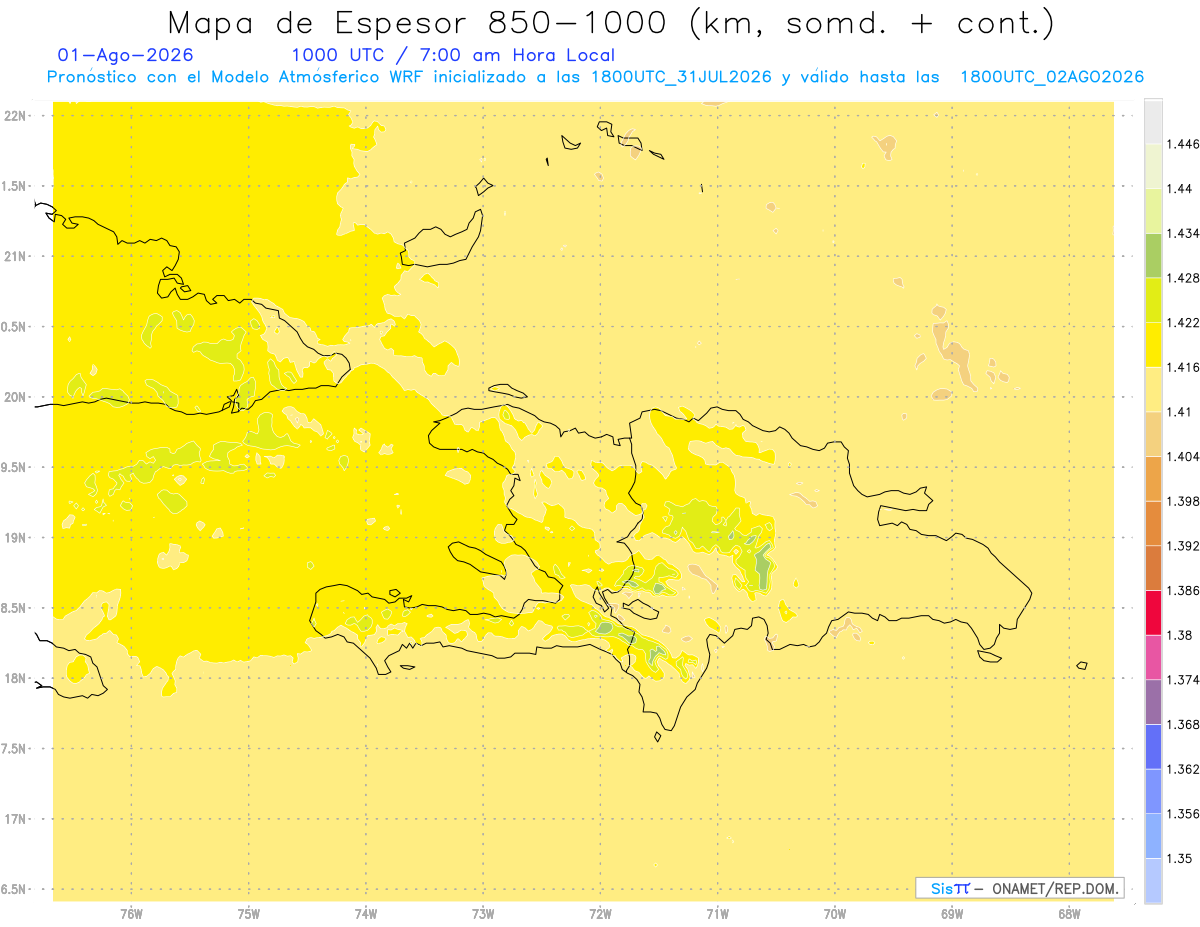The image size is (1200, 927).
Task: Click the colorbar value "1.356"
Action: [1183, 814]
